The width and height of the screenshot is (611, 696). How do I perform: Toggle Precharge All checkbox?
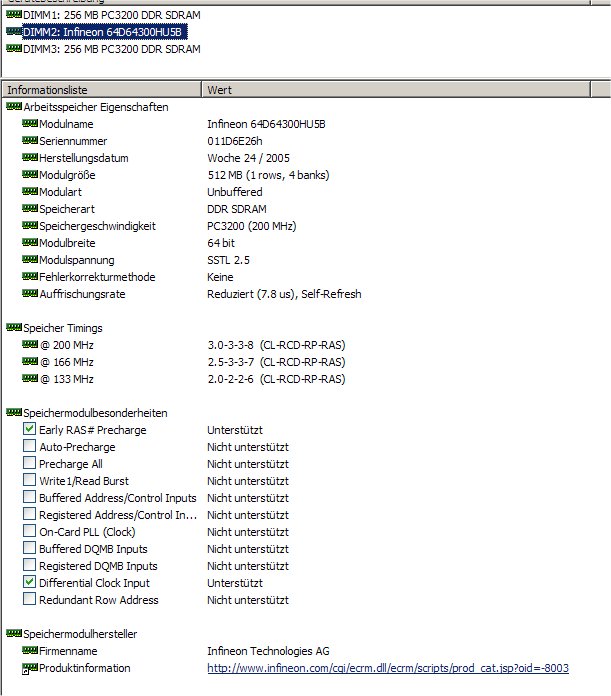(x=29, y=463)
